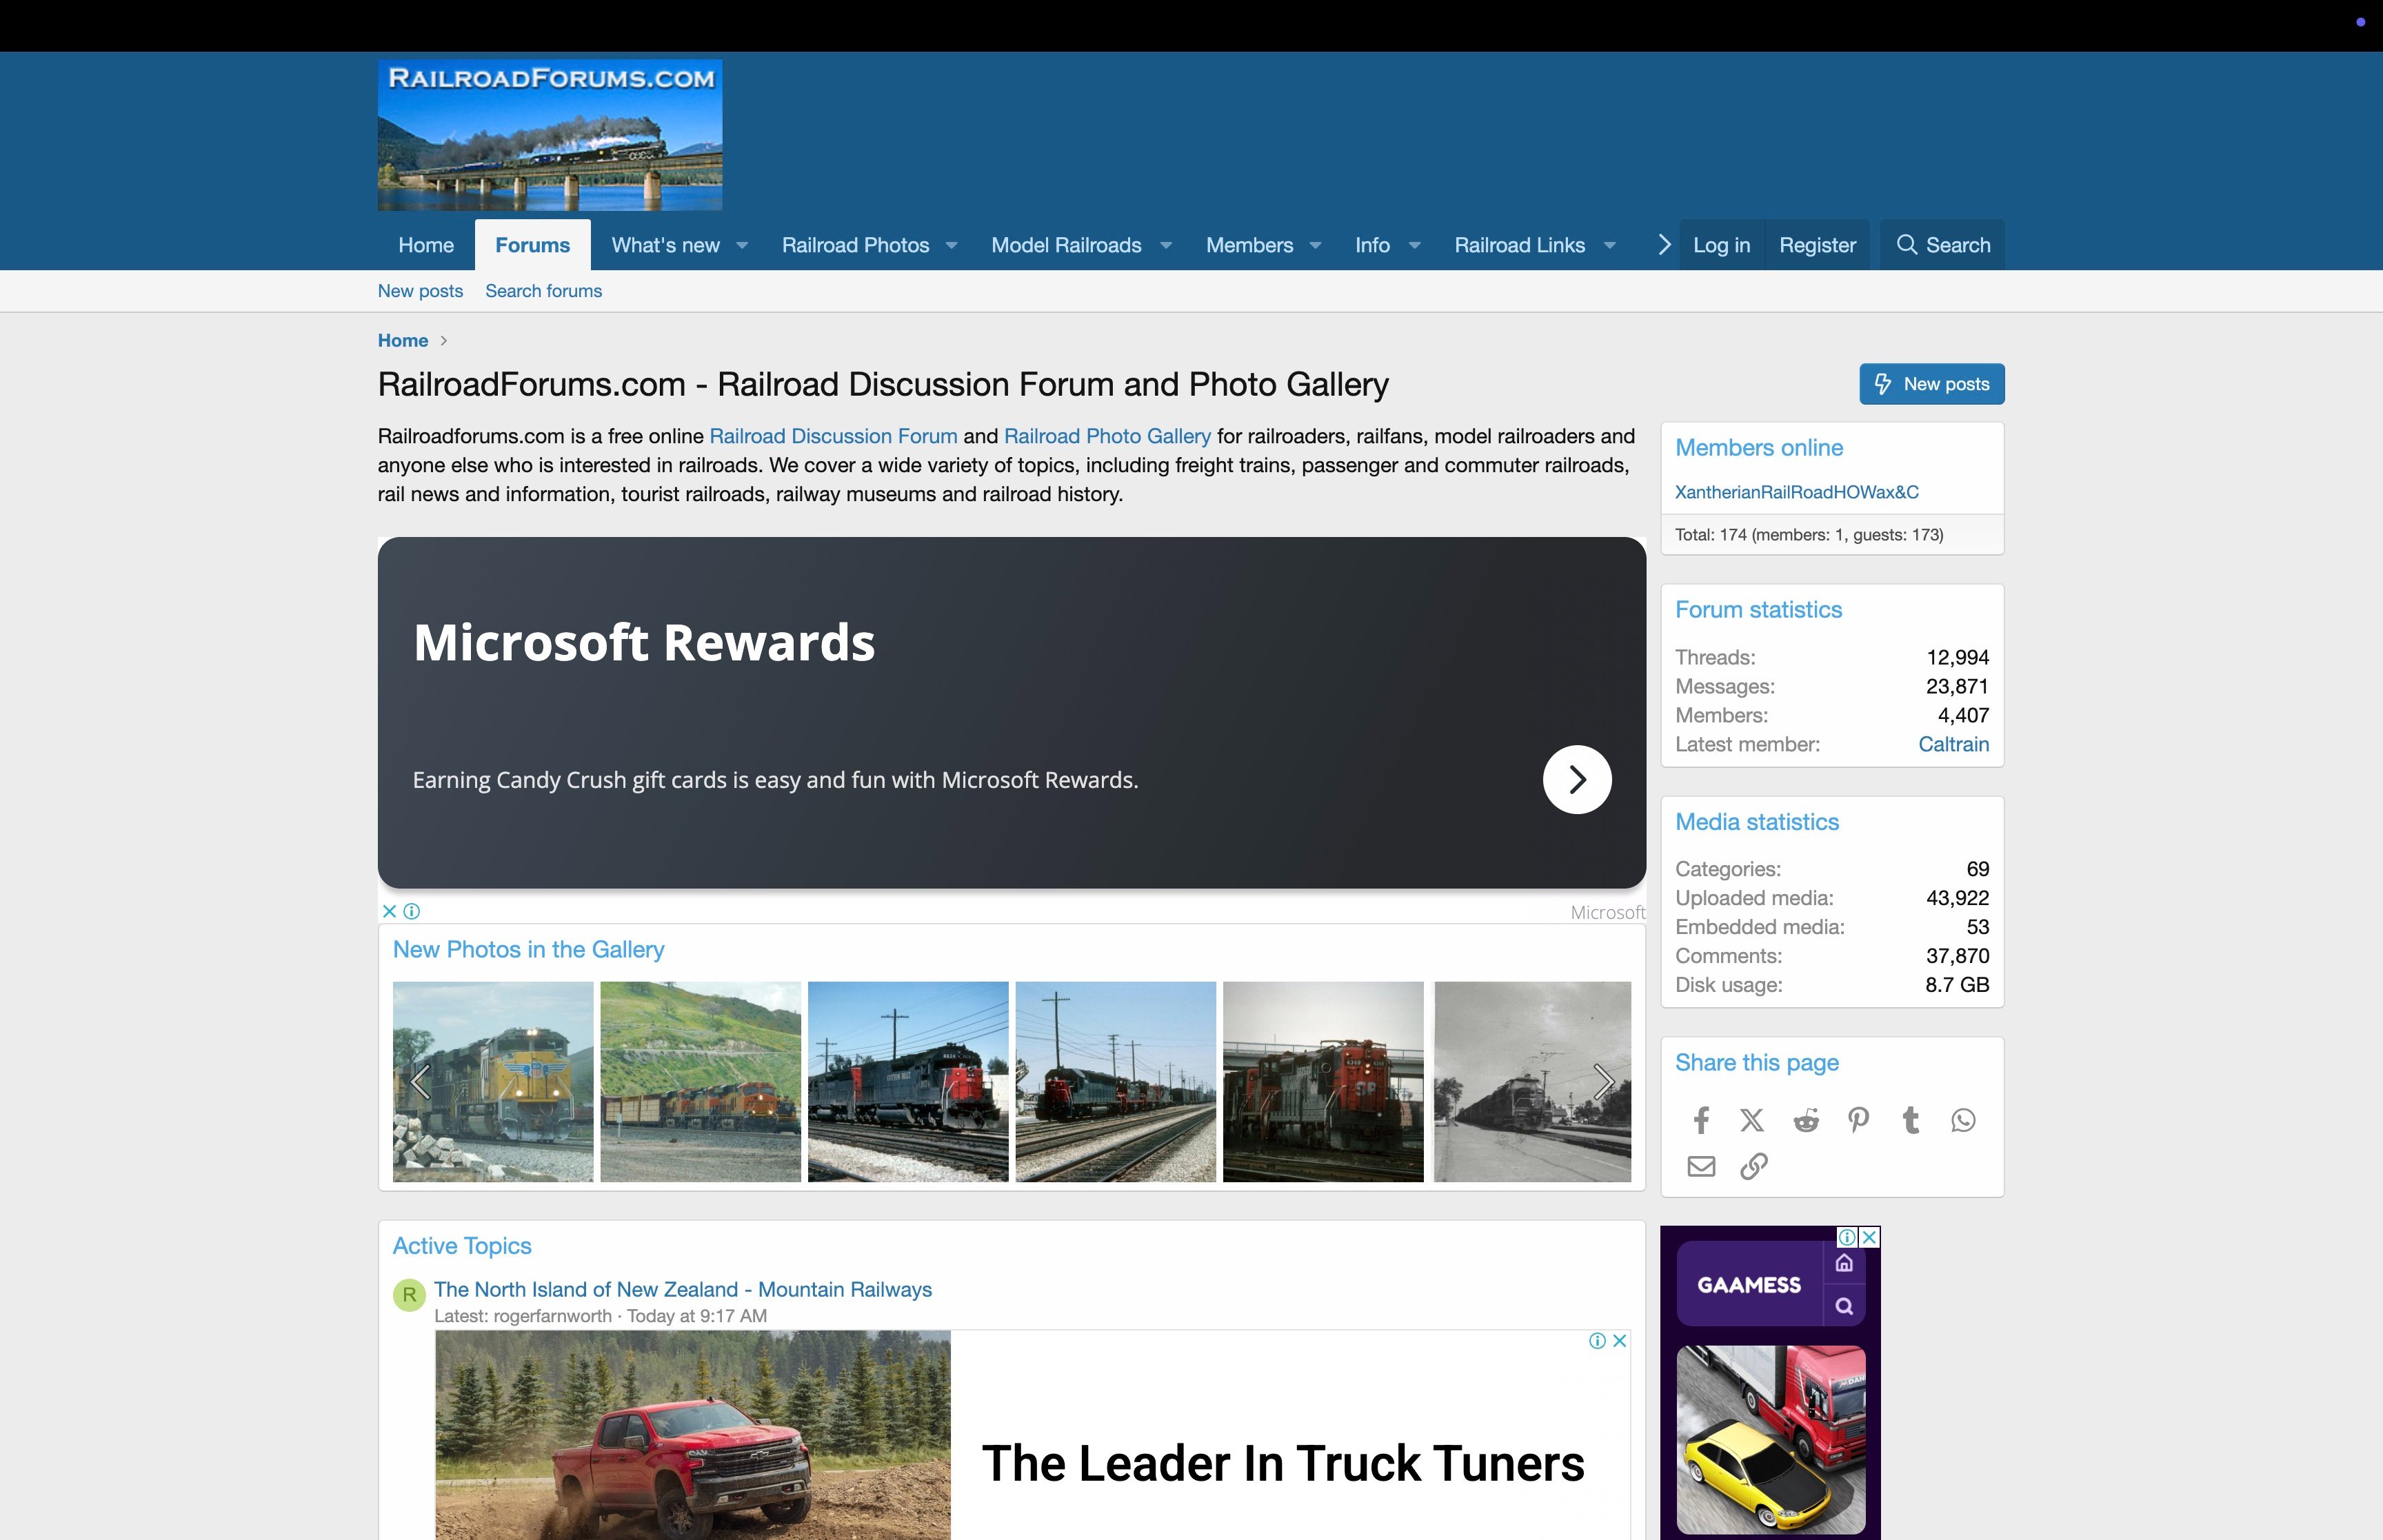Open the Members online heading
2383x1540 pixels.
(x=1759, y=448)
